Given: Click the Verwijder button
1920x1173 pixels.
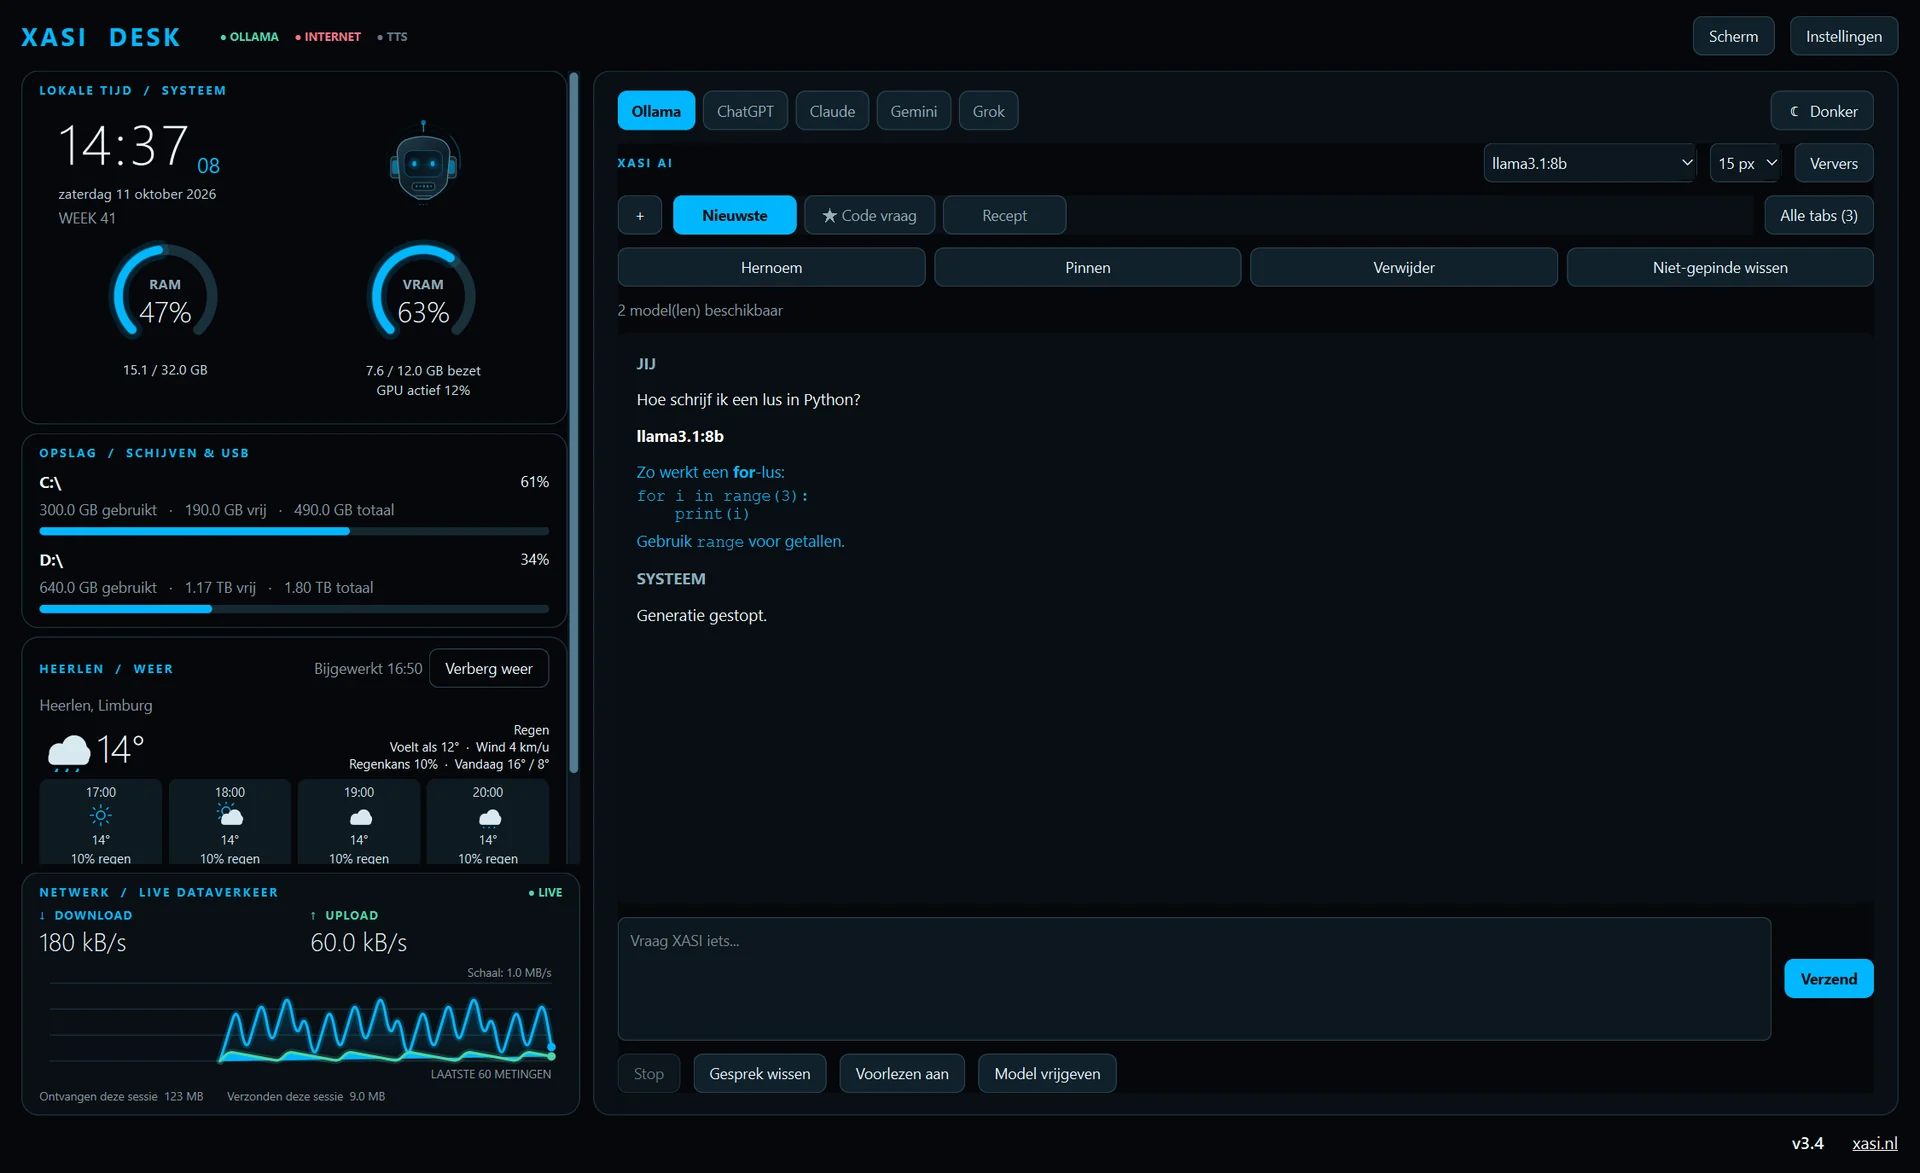Looking at the screenshot, I should [x=1404, y=267].
